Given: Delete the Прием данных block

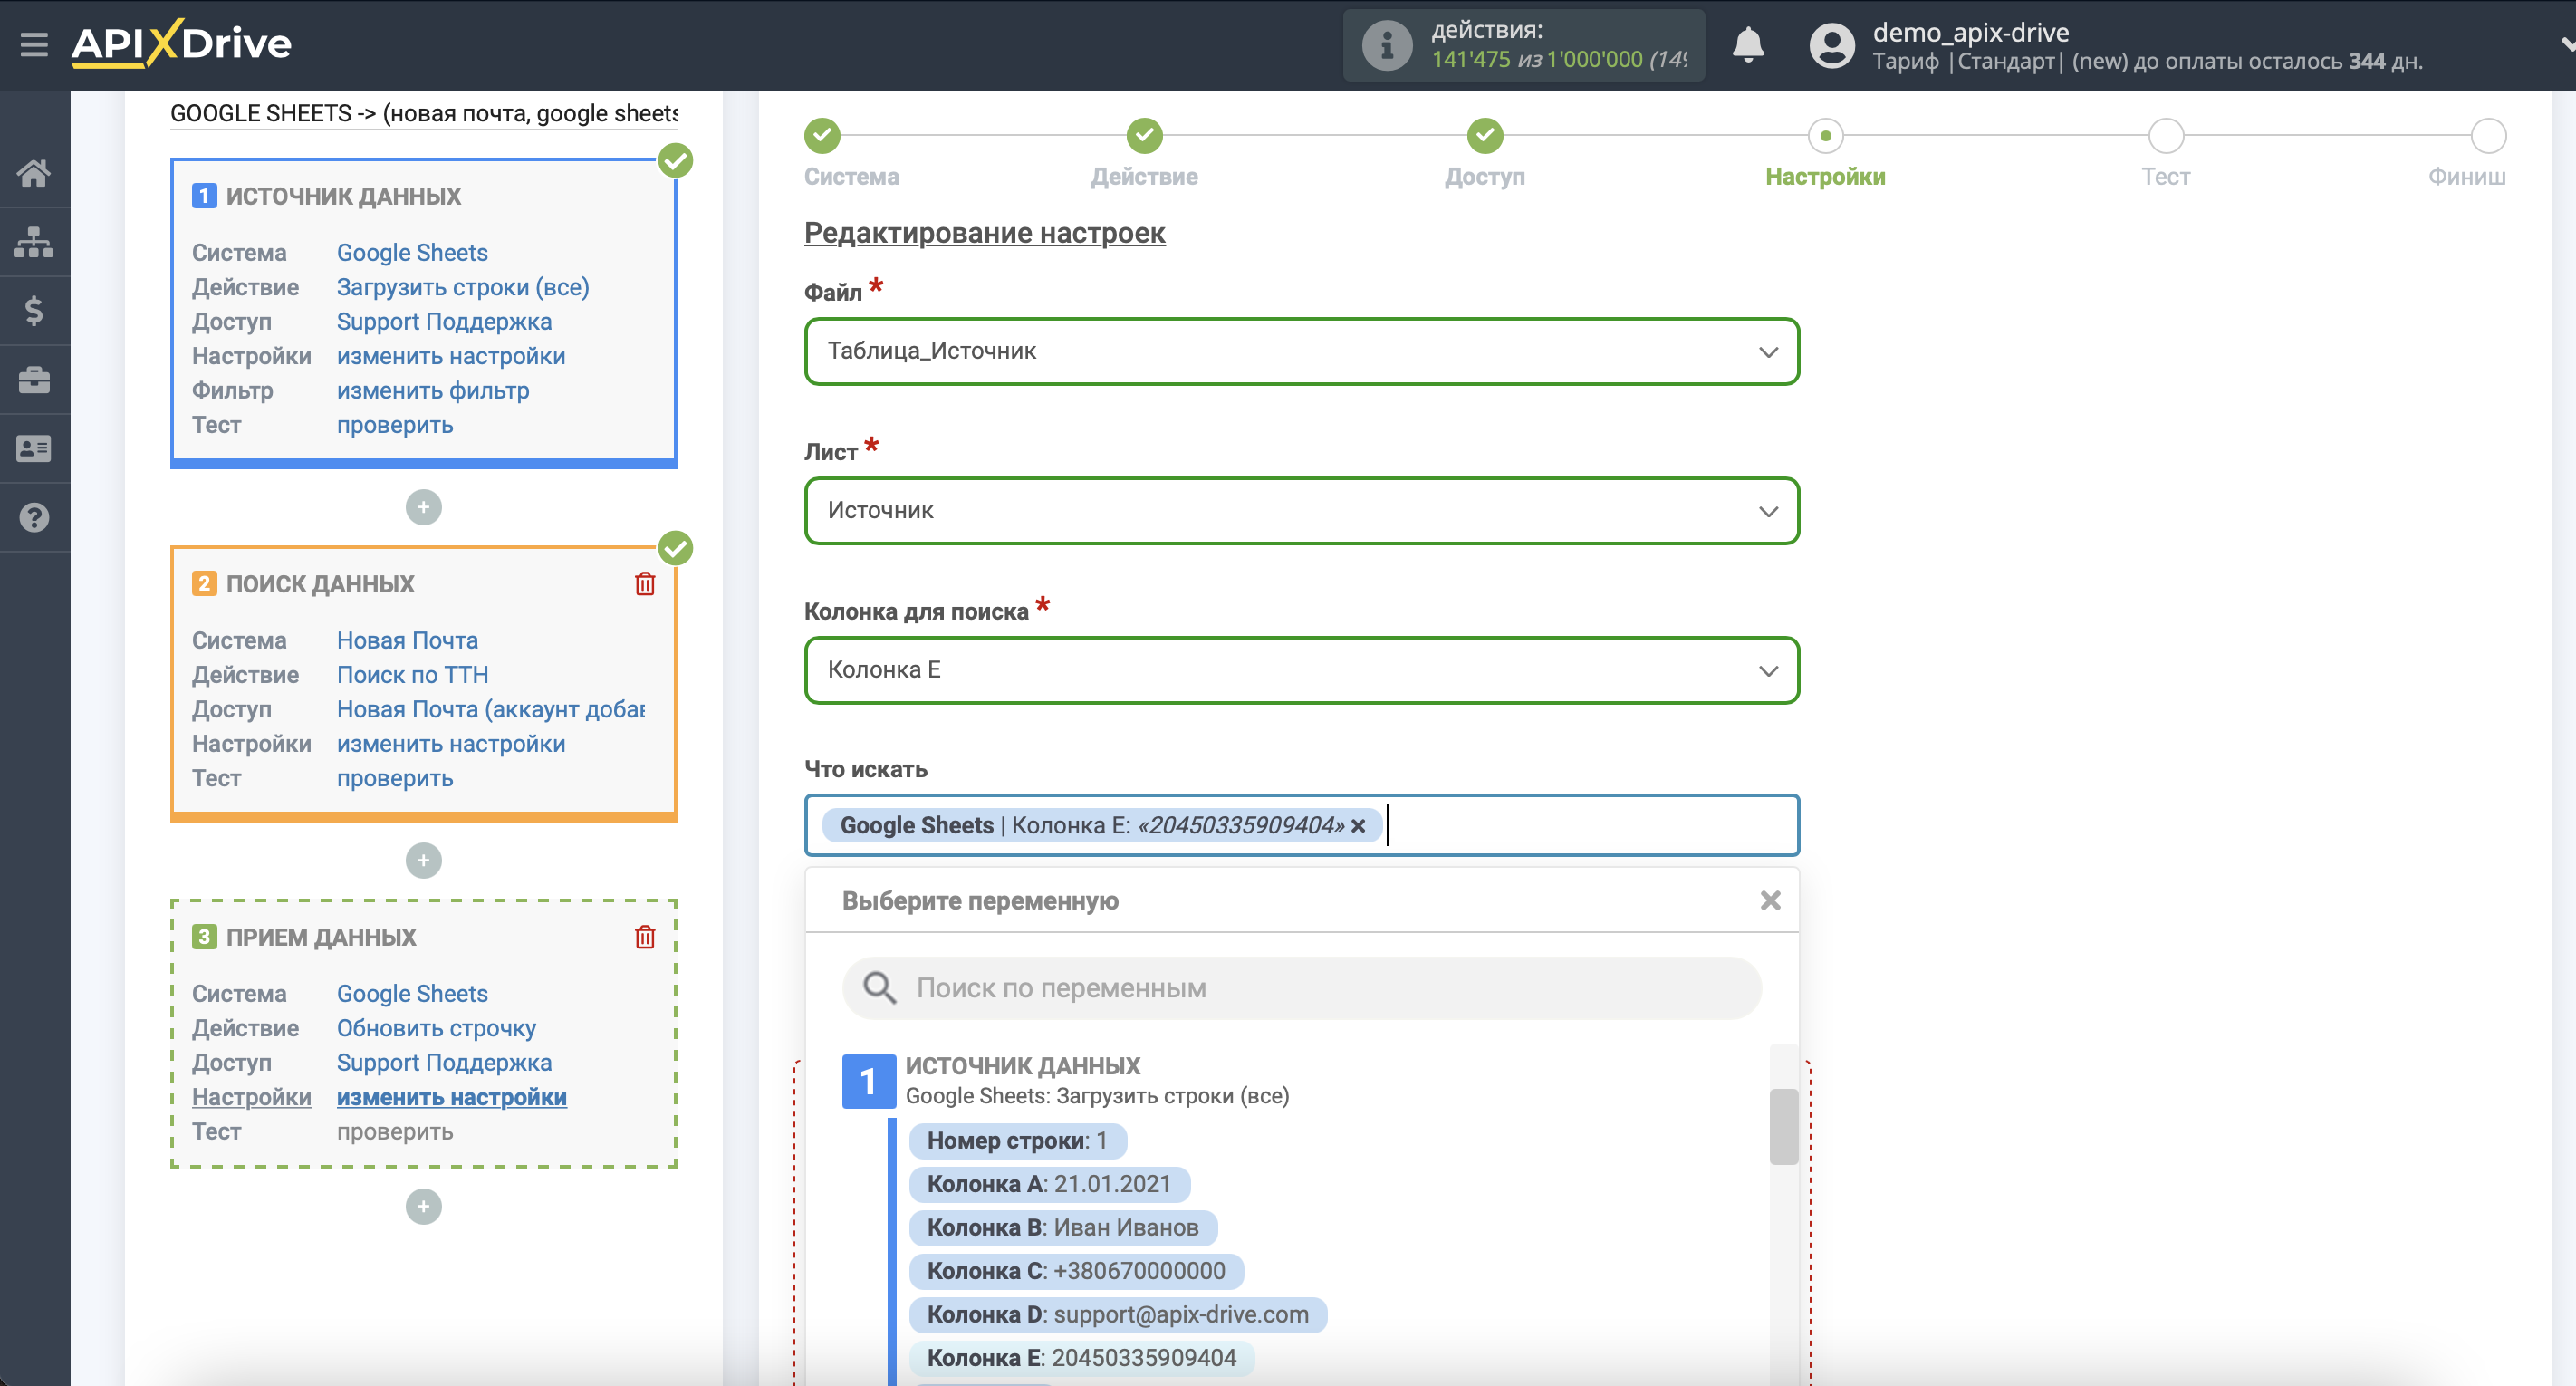Looking at the screenshot, I should tap(645, 937).
